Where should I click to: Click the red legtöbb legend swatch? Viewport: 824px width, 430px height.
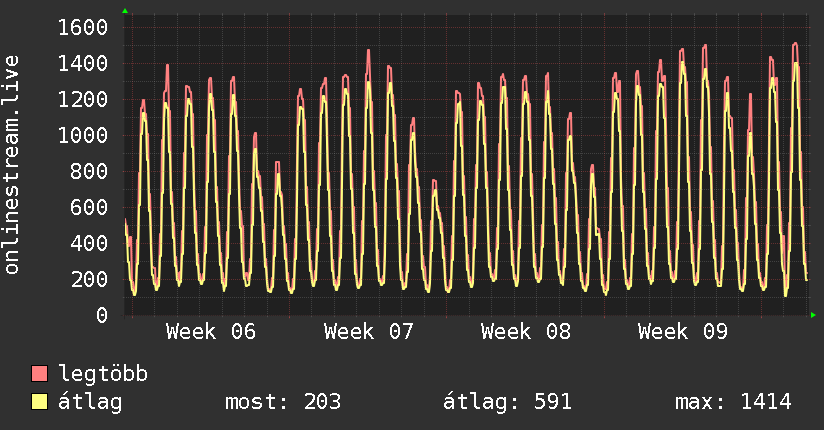pos(40,374)
